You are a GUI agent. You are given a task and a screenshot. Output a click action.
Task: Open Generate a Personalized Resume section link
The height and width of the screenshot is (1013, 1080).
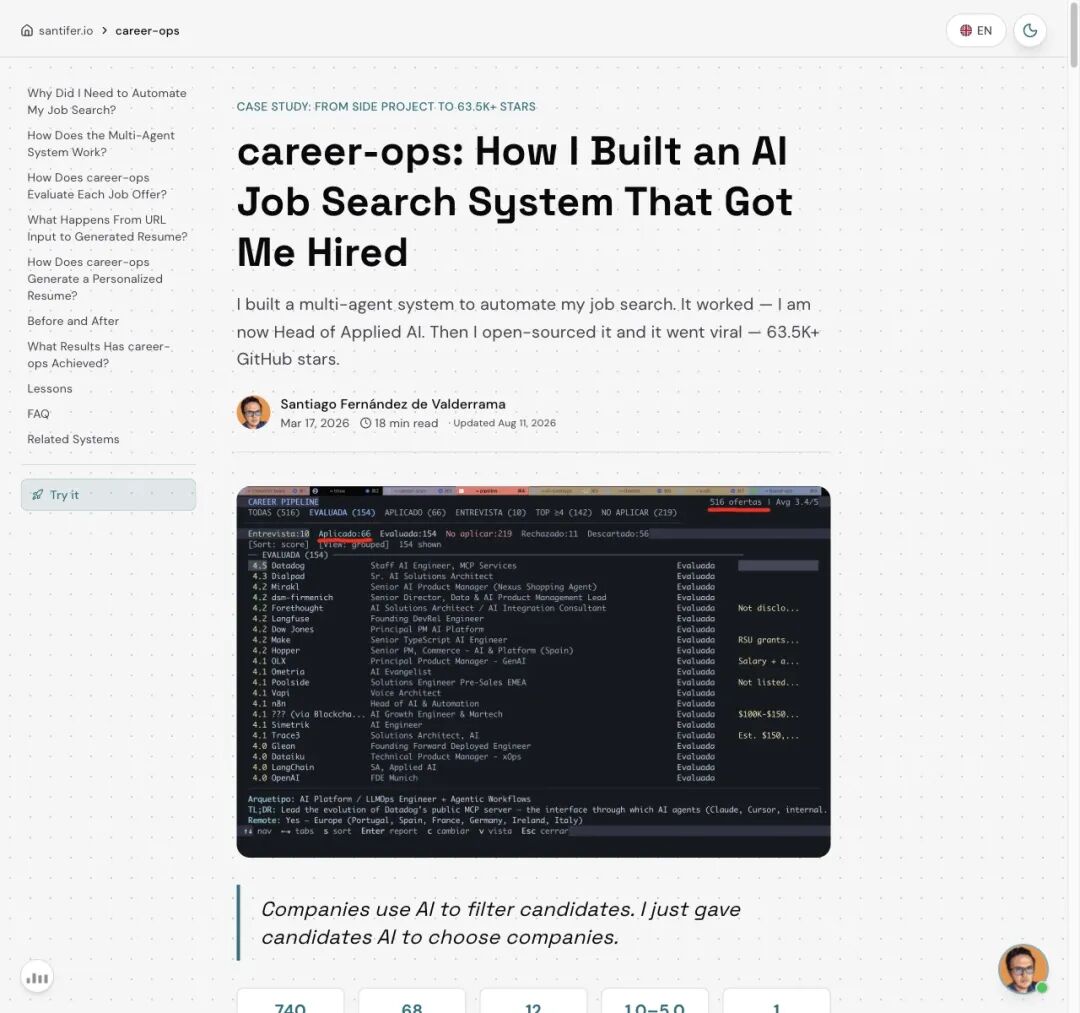tap(95, 278)
